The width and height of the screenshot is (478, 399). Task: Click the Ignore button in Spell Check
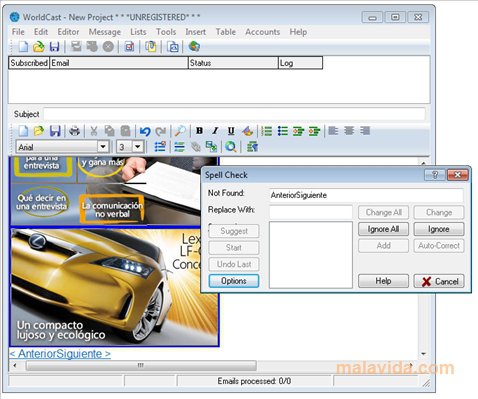(439, 229)
